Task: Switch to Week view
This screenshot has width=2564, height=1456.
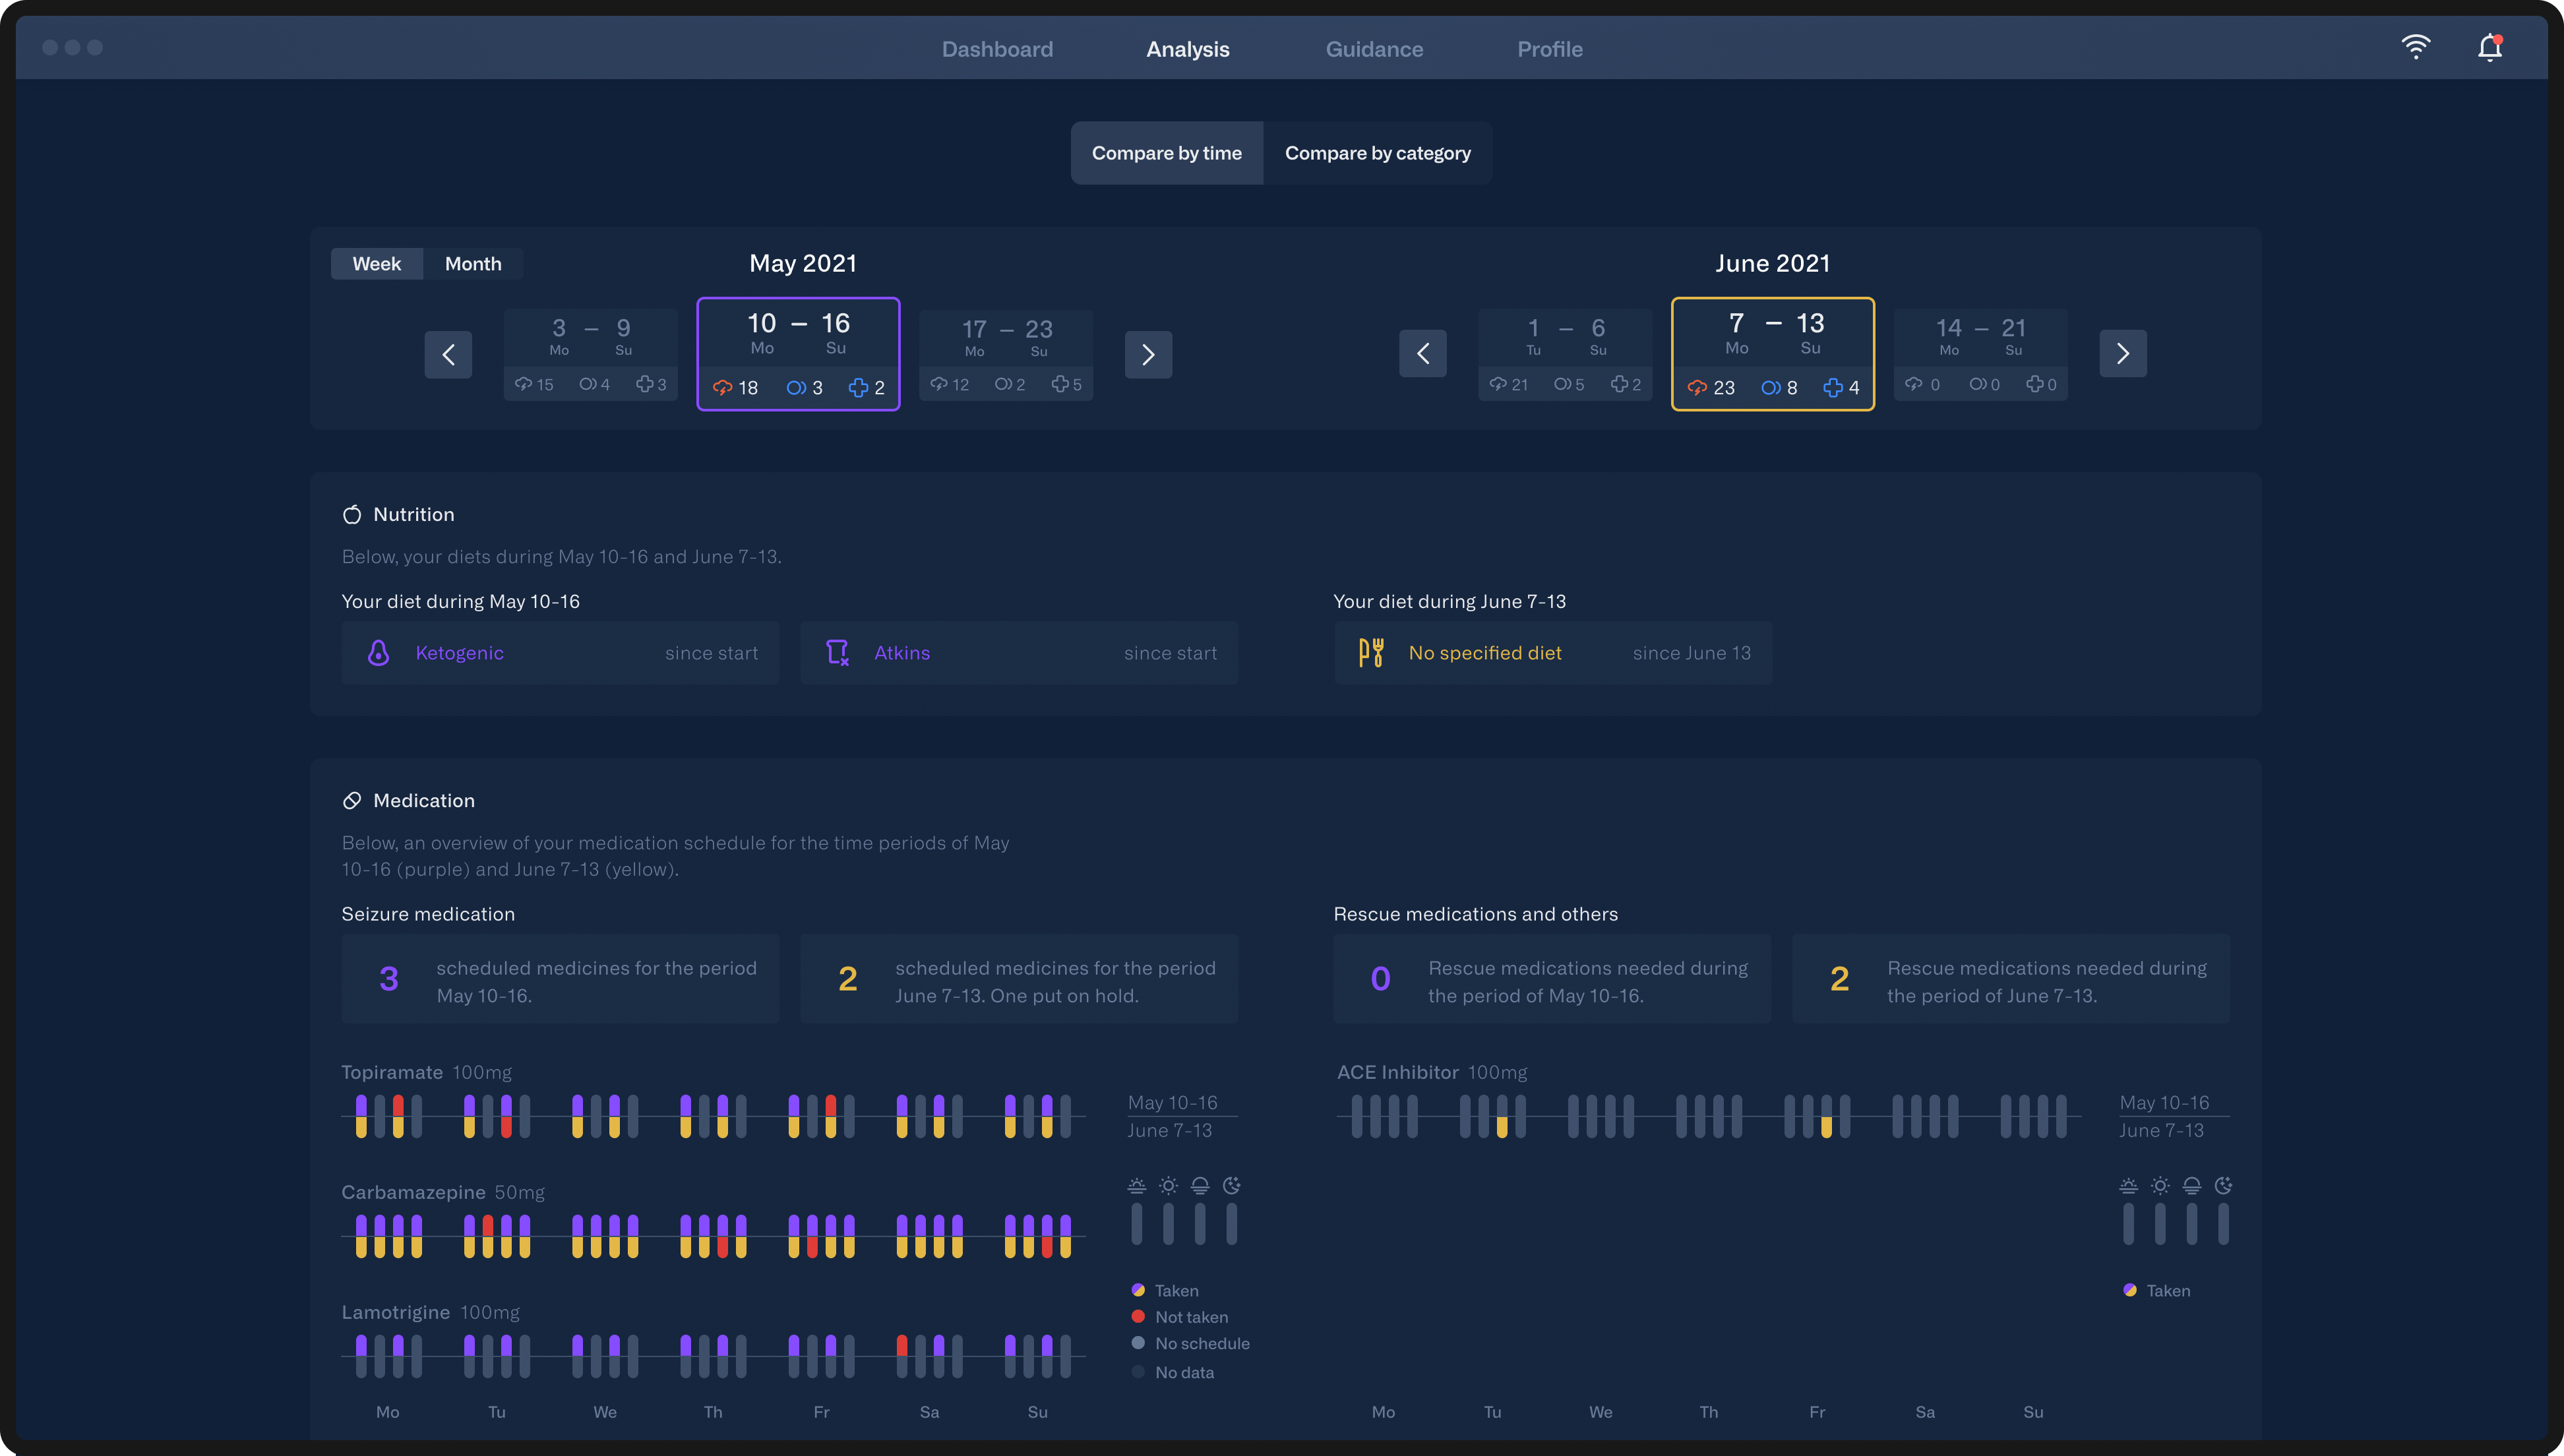Action: tap(377, 264)
